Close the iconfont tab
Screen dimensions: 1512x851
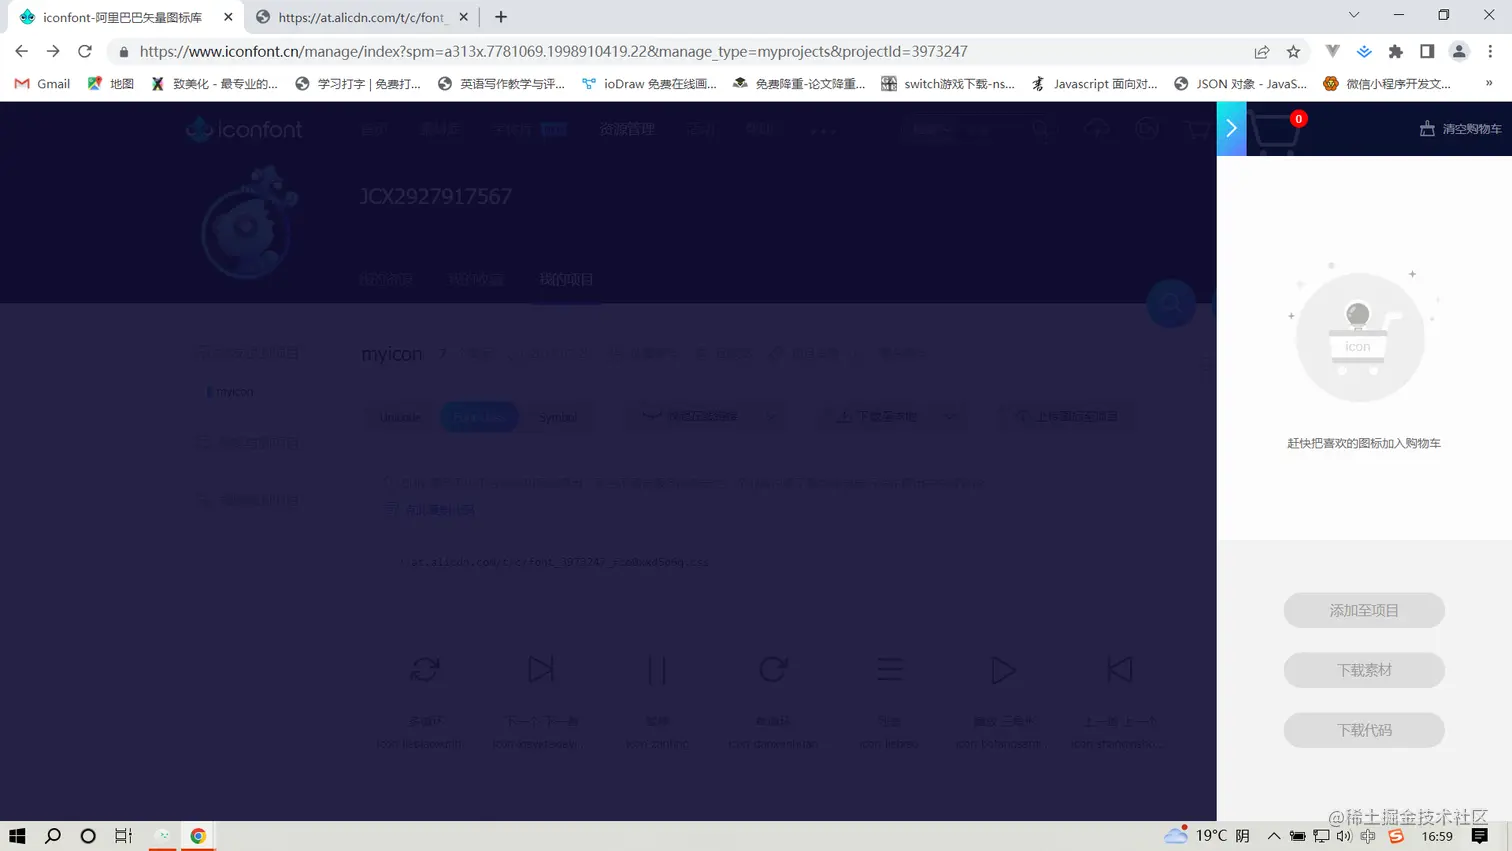point(228,17)
